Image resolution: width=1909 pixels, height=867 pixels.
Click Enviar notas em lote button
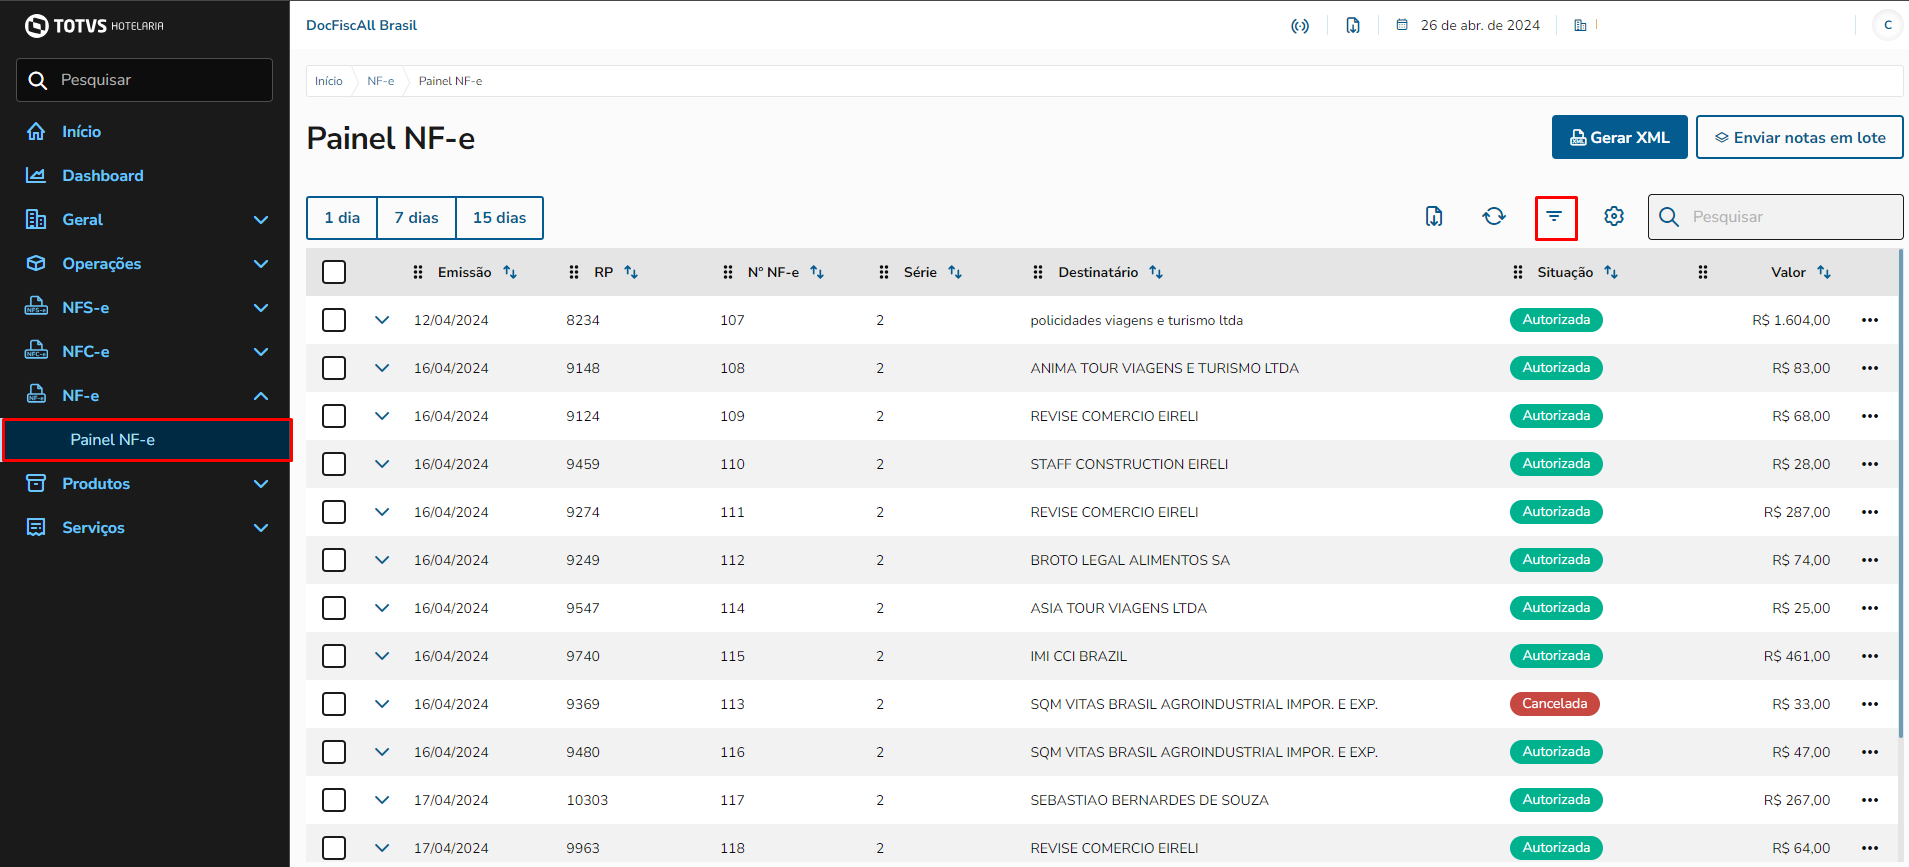[x=1800, y=137]
